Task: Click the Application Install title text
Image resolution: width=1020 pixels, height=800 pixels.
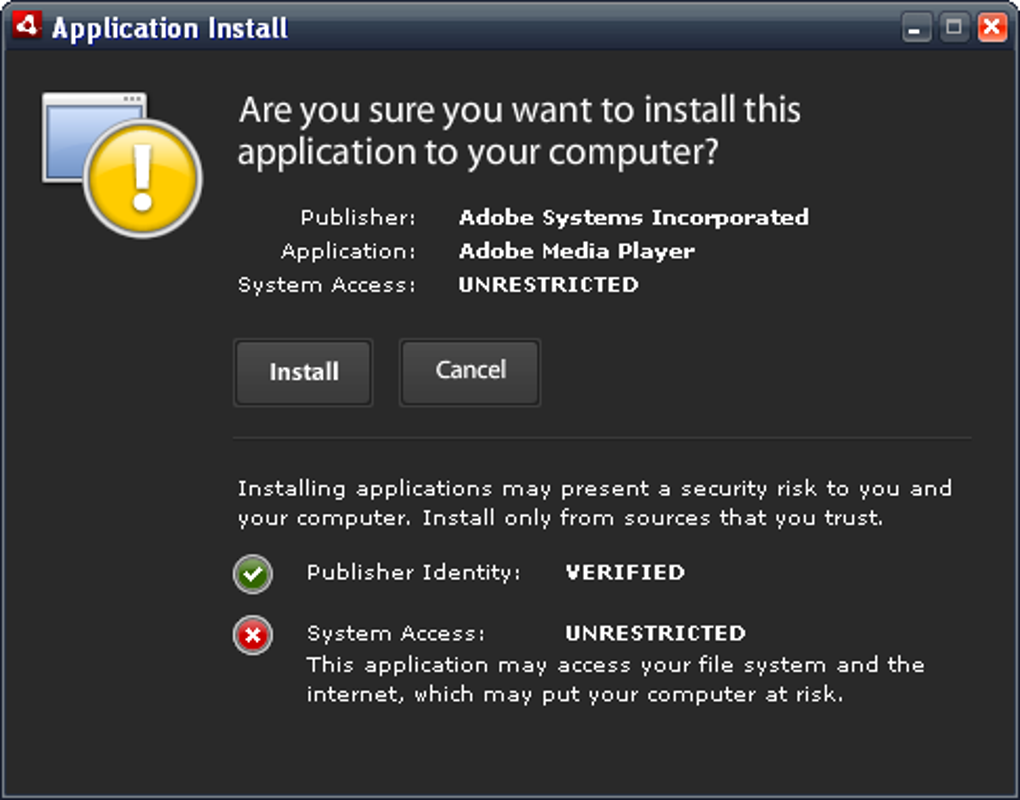Action: 170,28
